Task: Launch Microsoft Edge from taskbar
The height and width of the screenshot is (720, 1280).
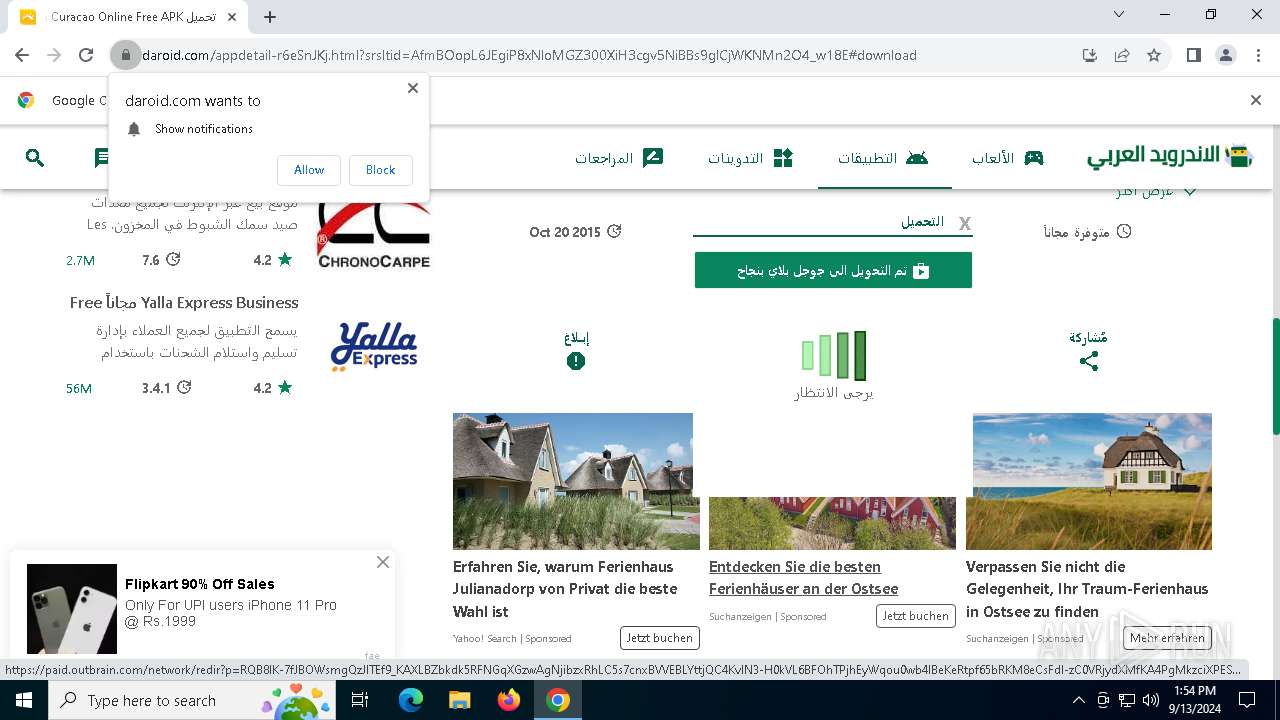Action: tap(411, 700)
